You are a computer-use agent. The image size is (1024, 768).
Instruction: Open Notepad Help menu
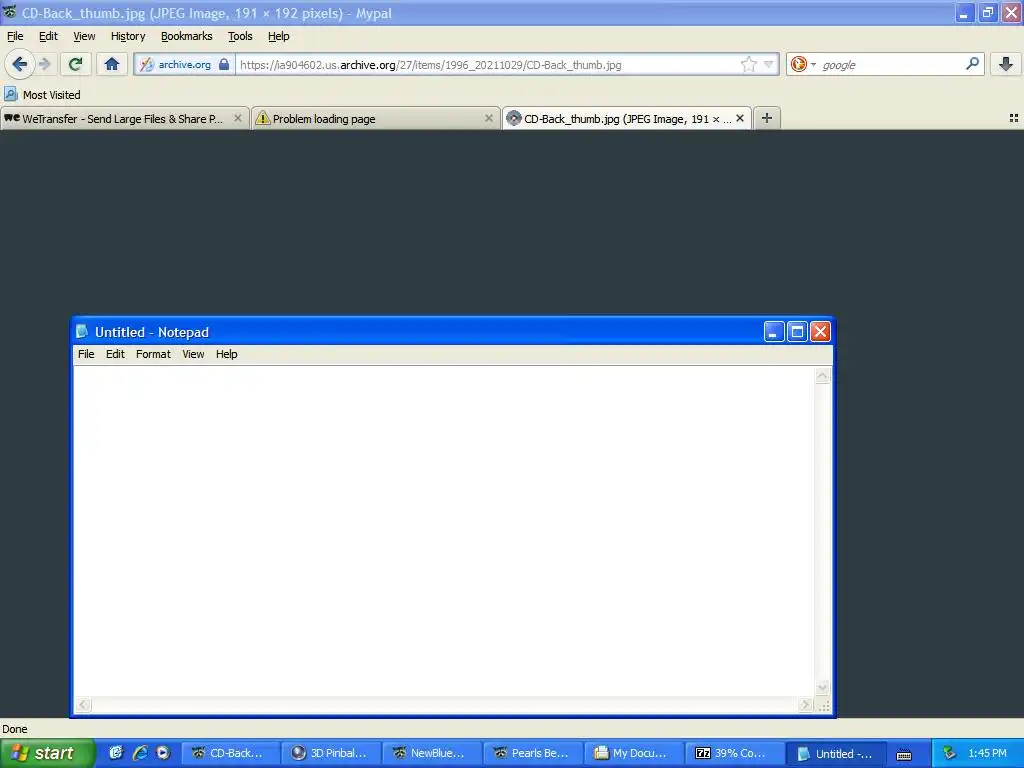pos(227,354)
